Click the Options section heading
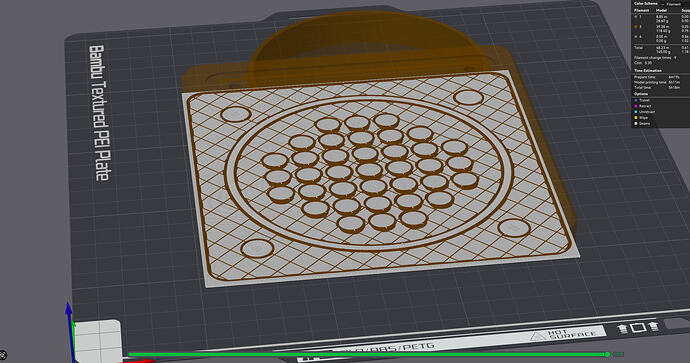The image size is (690, 363). pos(641,94)
